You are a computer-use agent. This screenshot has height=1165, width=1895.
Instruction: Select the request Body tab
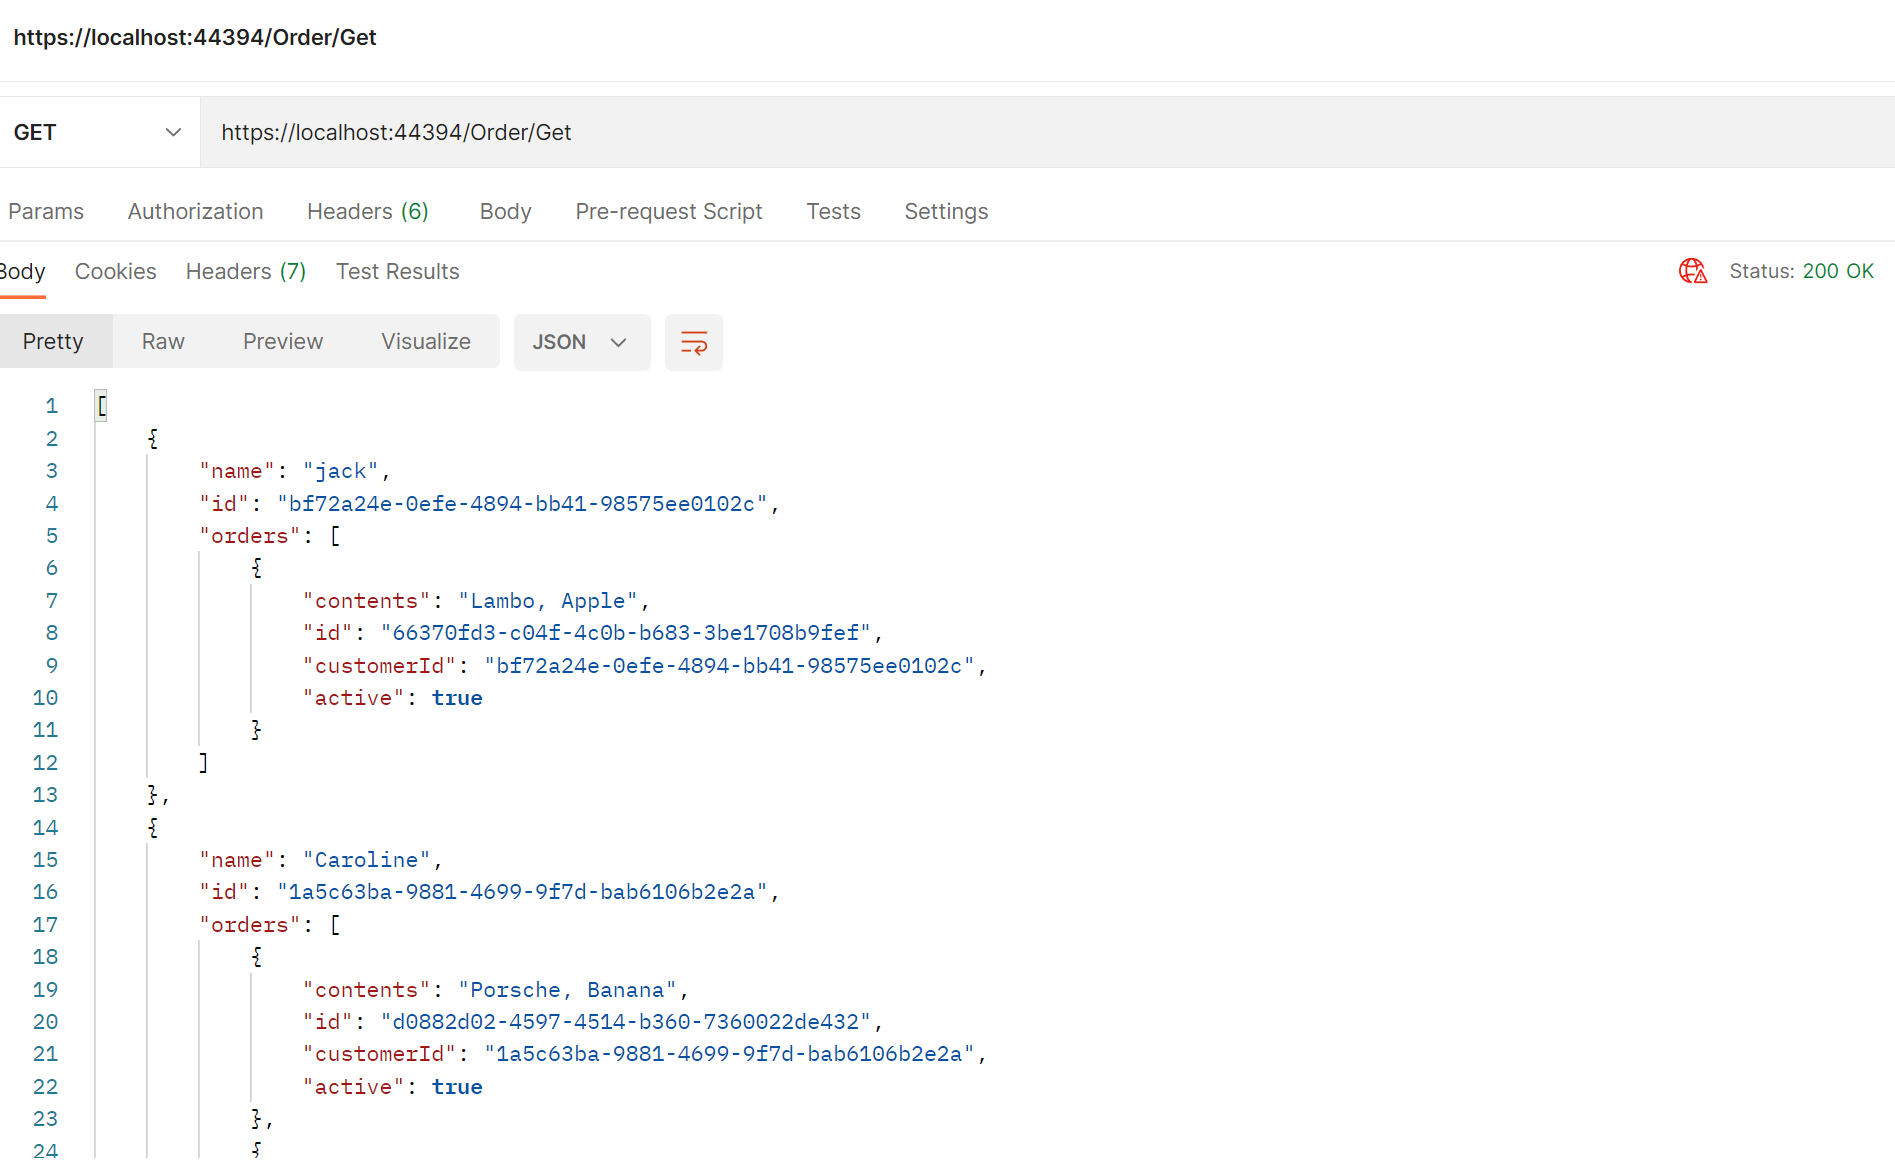505,212
